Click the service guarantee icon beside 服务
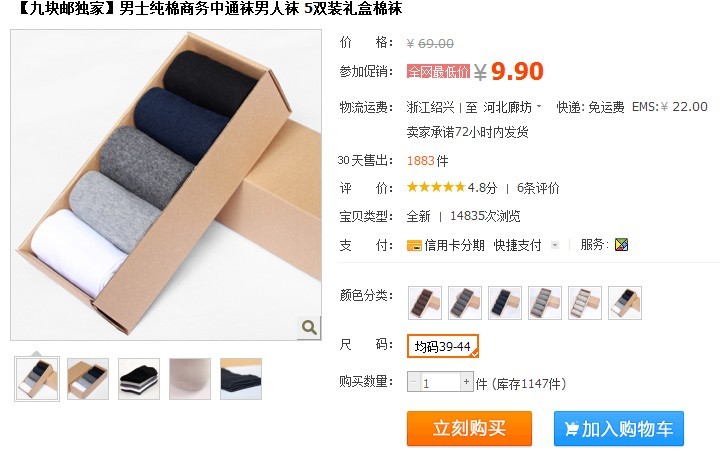 (621, 245)
